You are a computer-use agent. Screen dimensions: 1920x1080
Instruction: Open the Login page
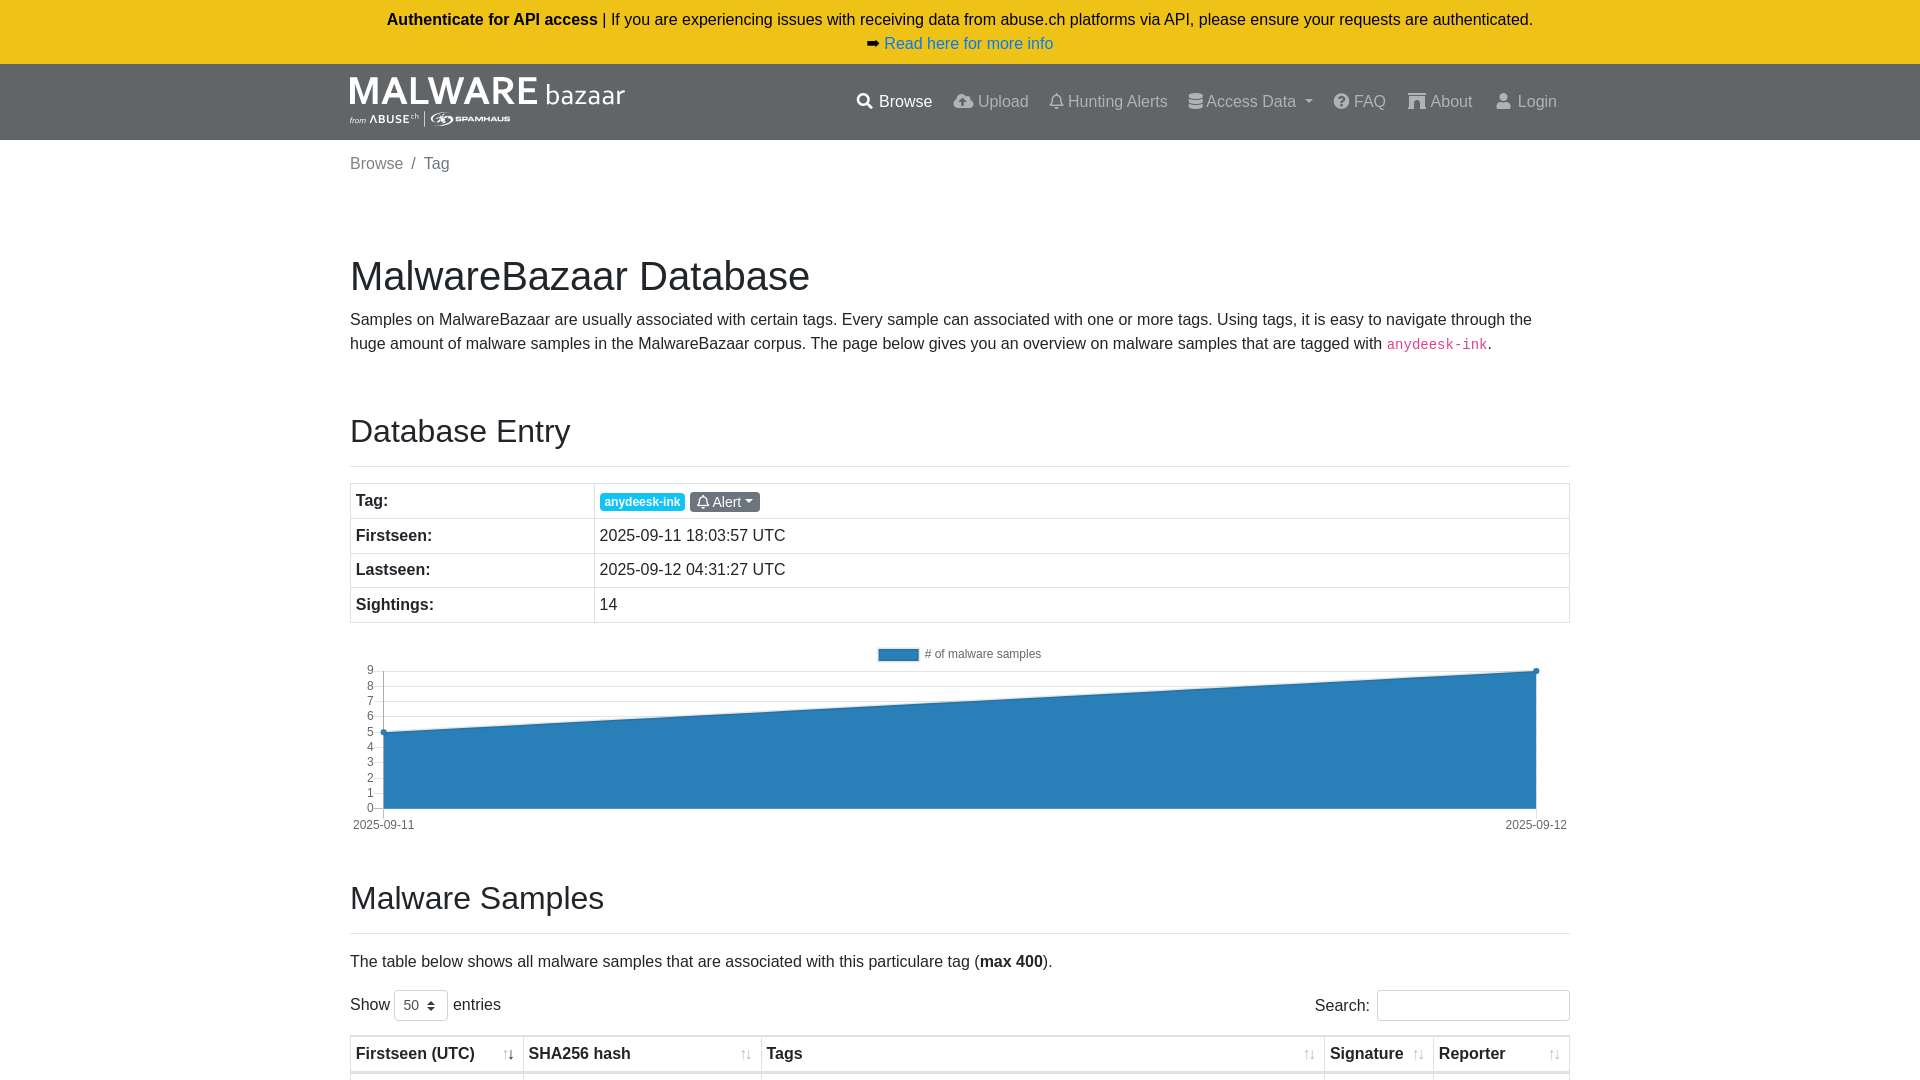click(1526, 102)
